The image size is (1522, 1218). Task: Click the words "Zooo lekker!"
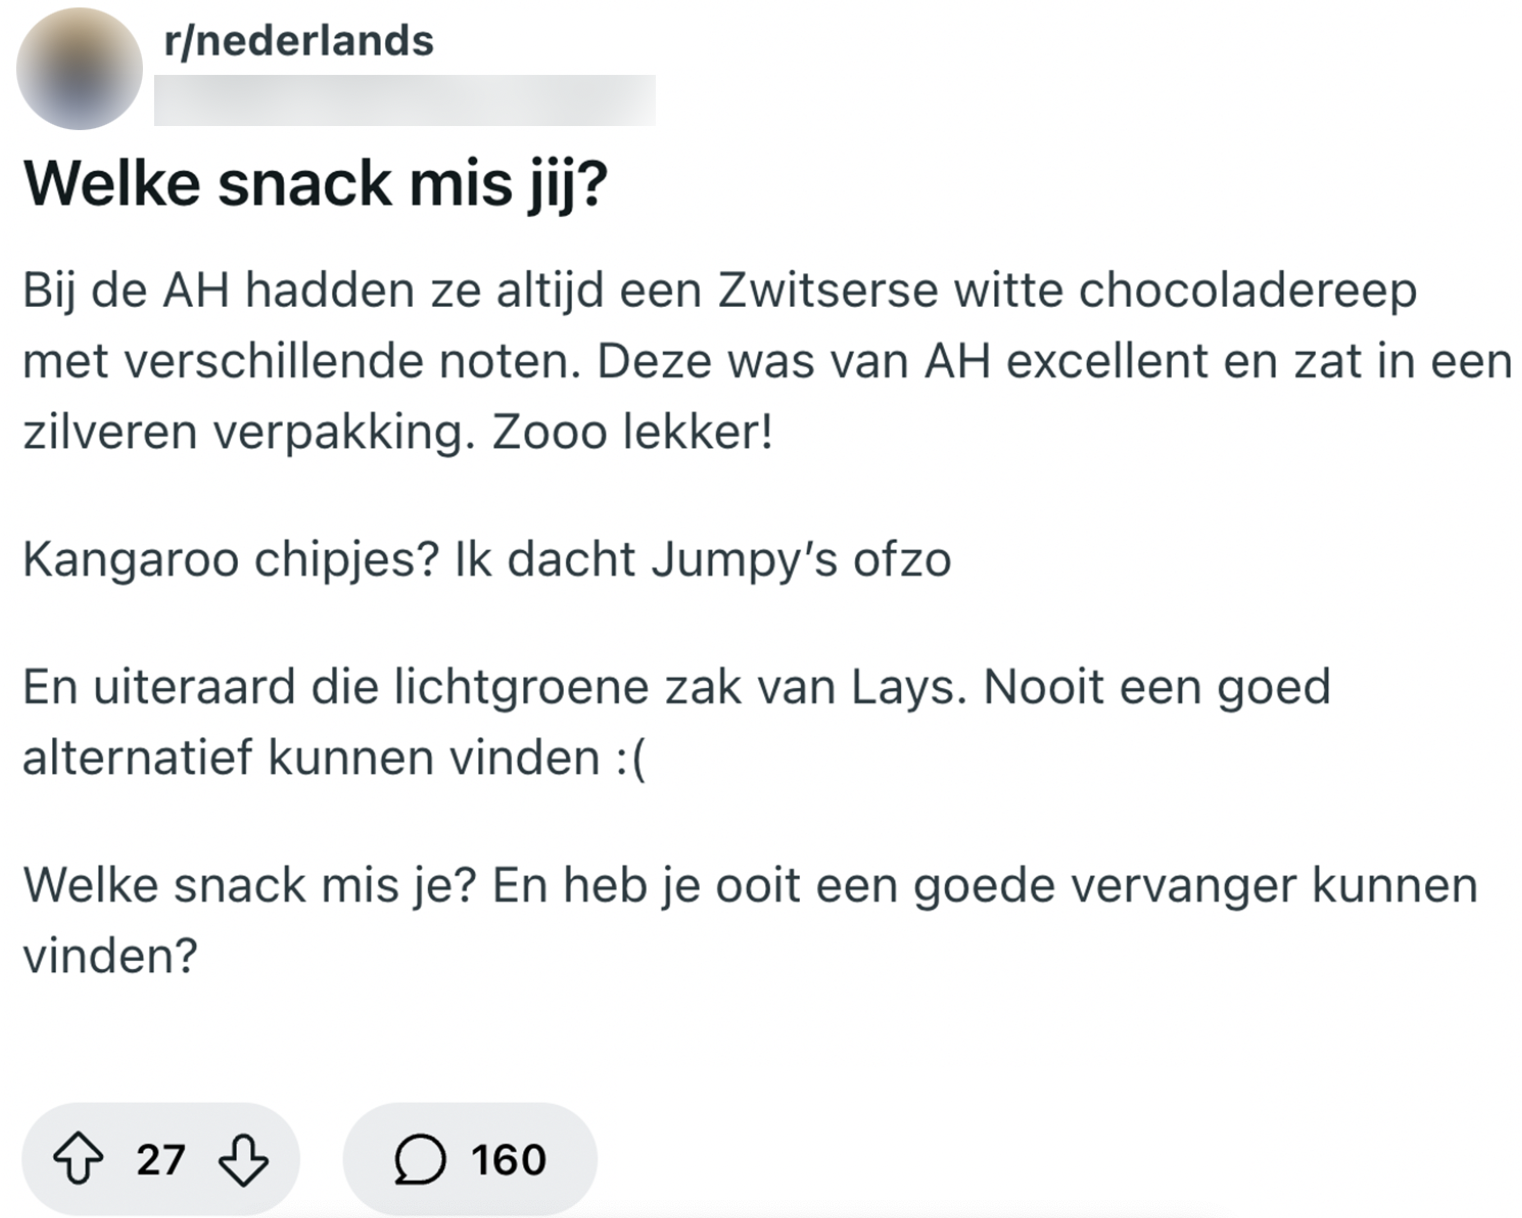pos(632,433)
